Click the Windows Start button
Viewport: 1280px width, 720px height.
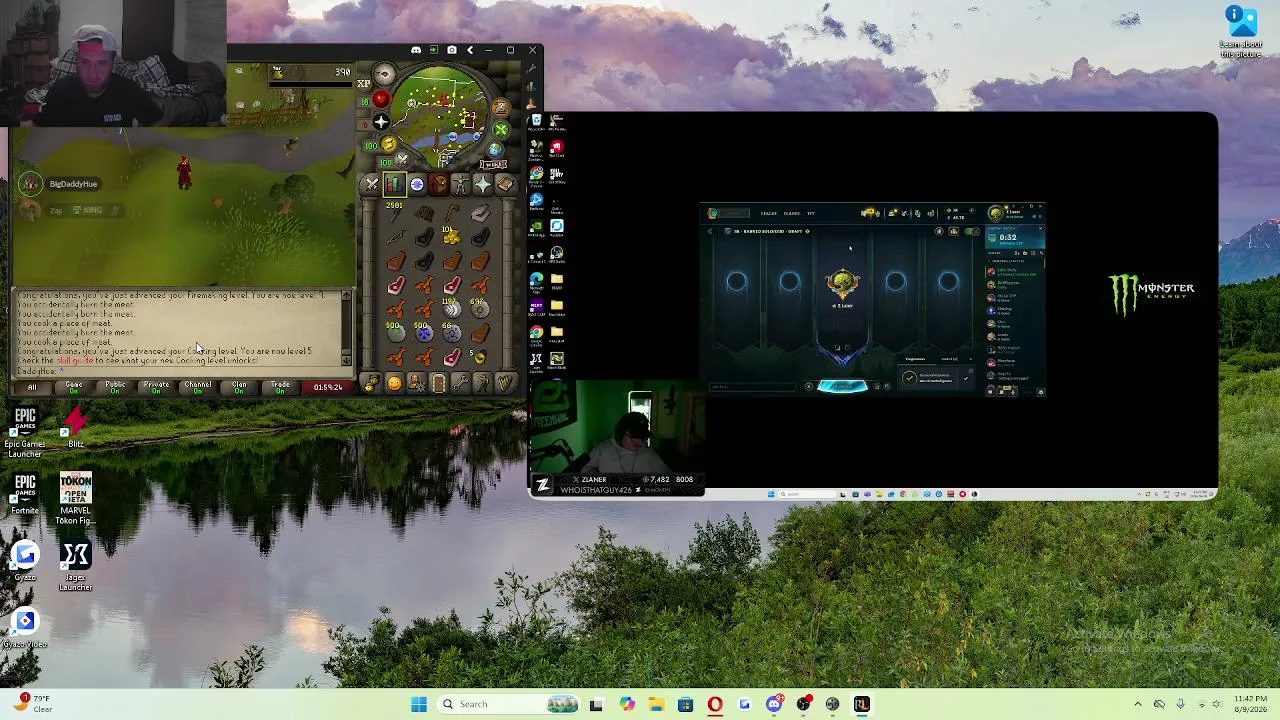click(x=419, y=704)
